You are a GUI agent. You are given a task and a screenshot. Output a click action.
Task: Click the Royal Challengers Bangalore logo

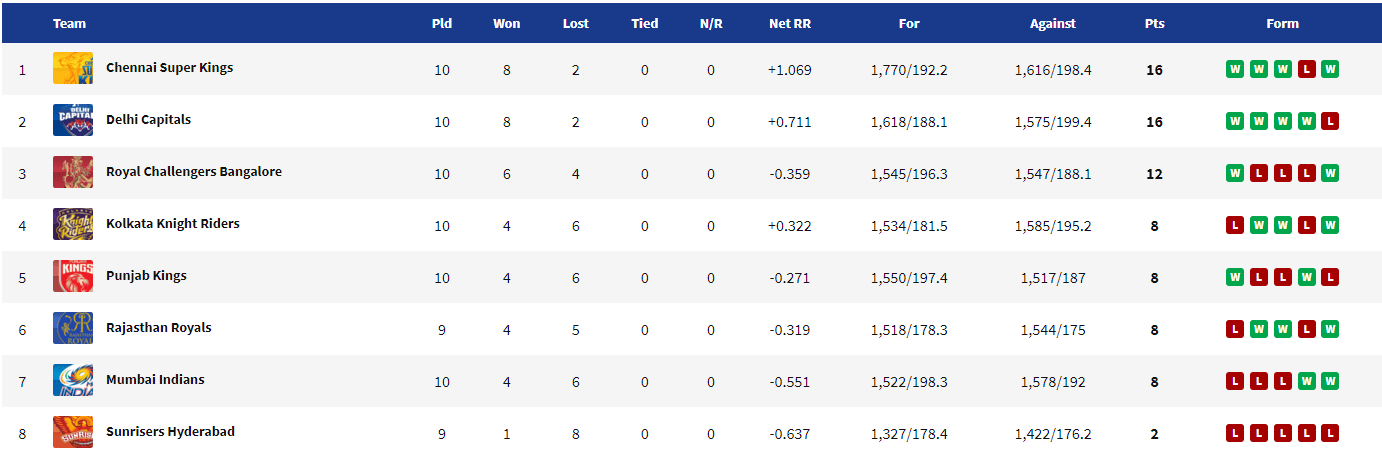pos(73,172)
